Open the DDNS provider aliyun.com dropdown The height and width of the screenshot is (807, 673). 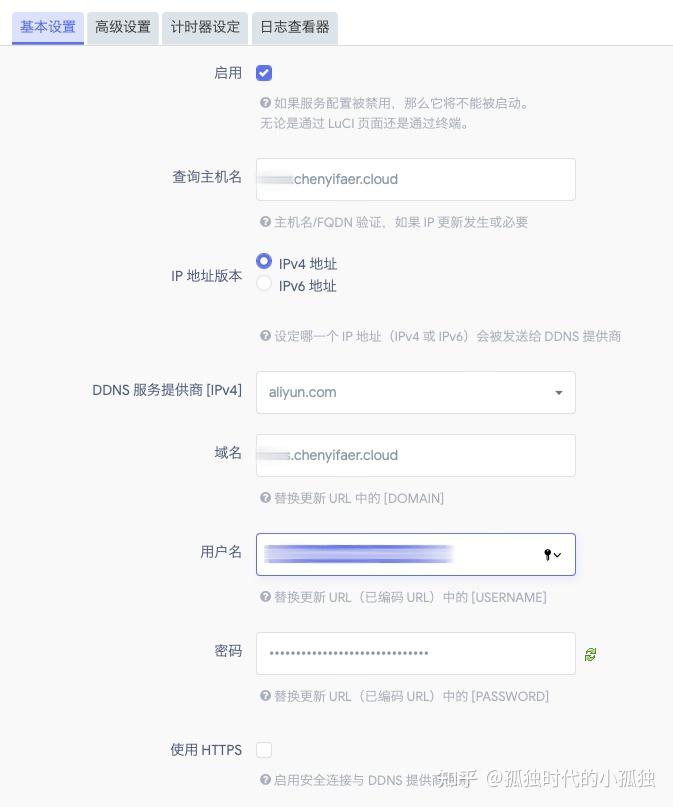[415, 392]
